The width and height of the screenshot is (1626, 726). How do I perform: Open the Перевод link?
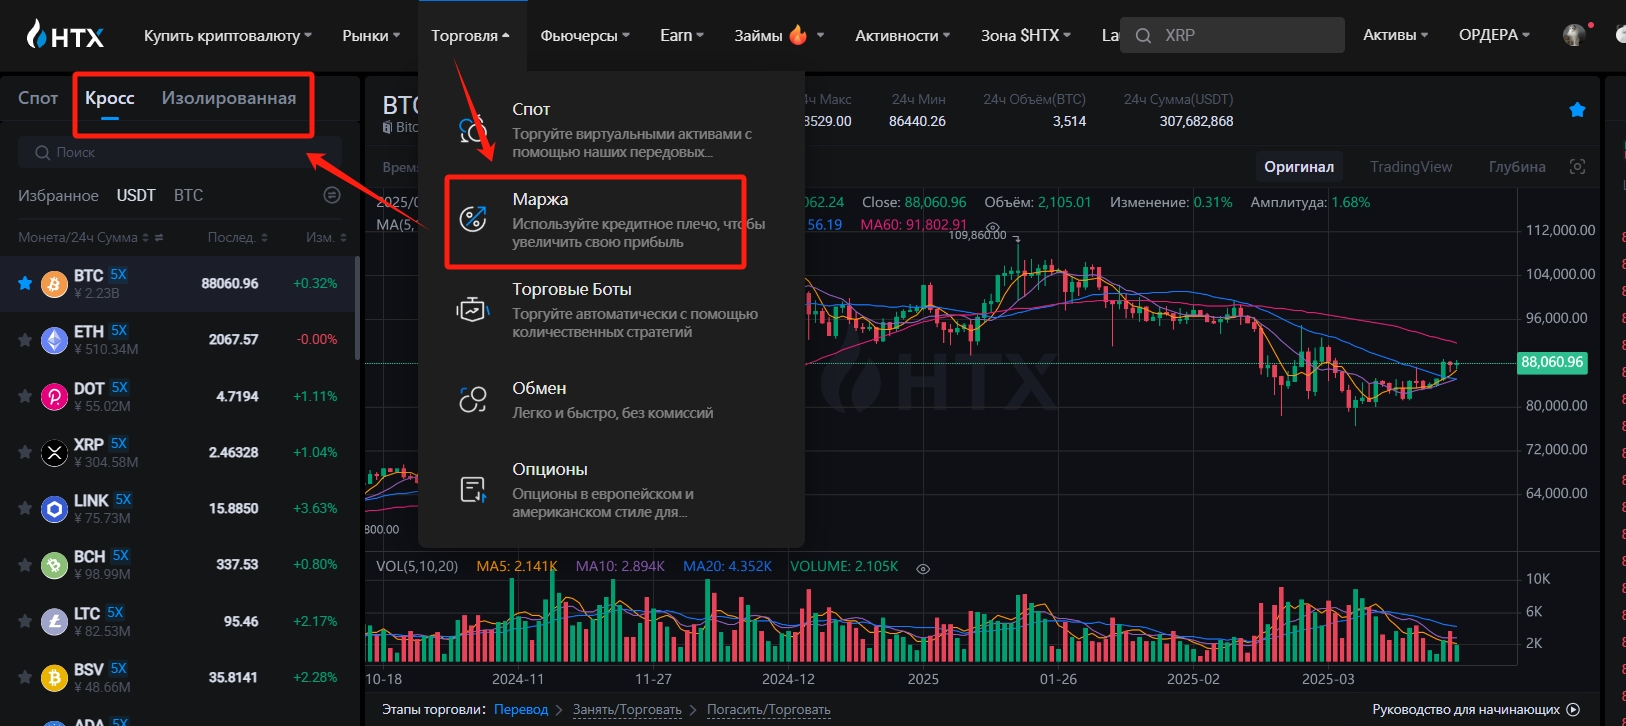(521, 709)
